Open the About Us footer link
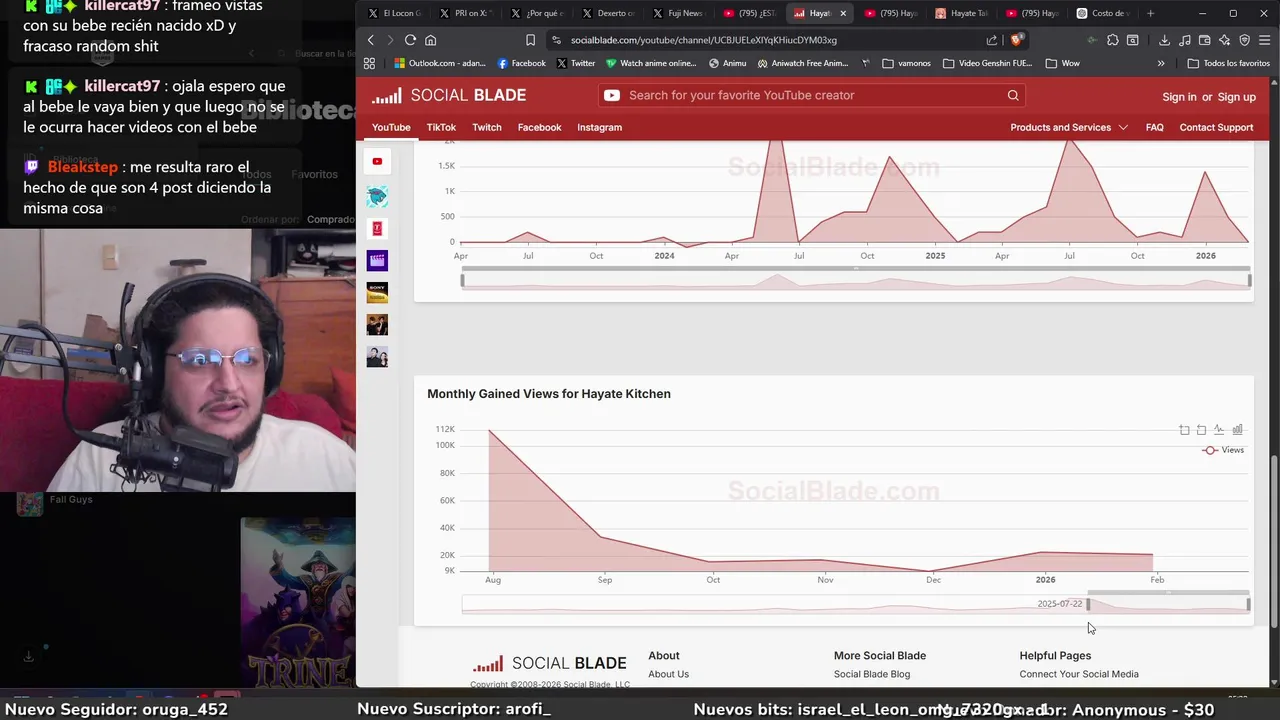1280x720 pixels. (668, 674)
